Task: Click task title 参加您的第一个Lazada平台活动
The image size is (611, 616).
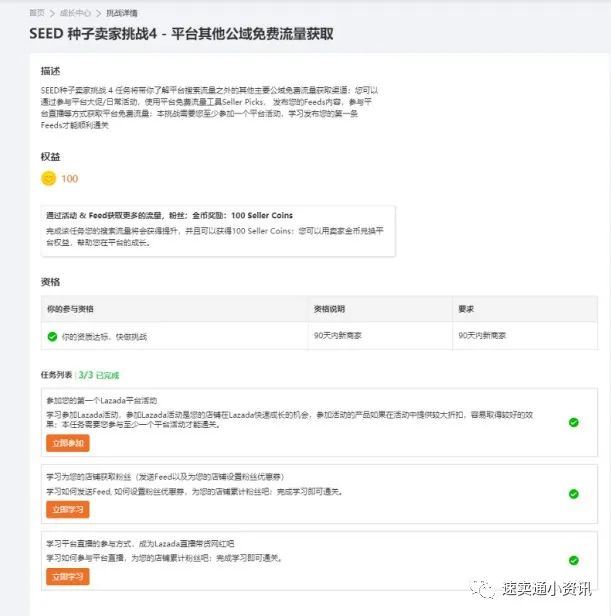Action: point(102,400)
